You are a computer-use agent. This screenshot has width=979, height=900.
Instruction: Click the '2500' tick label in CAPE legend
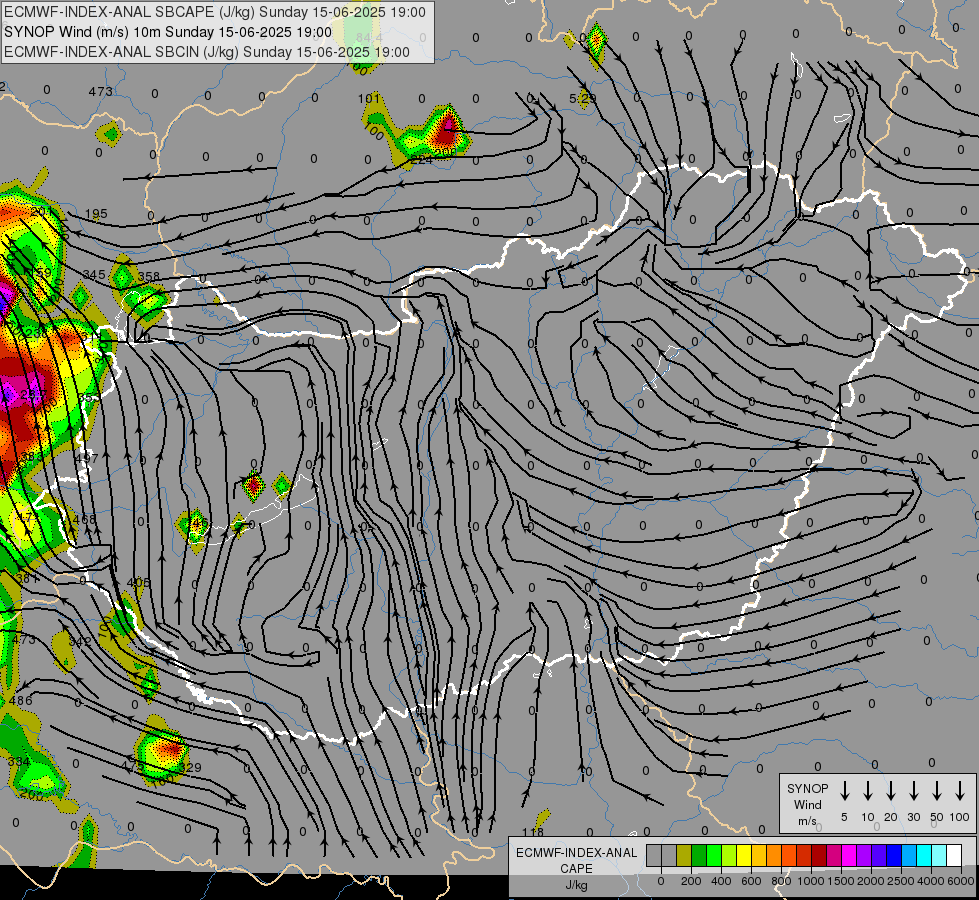click(x=901, y=881)
